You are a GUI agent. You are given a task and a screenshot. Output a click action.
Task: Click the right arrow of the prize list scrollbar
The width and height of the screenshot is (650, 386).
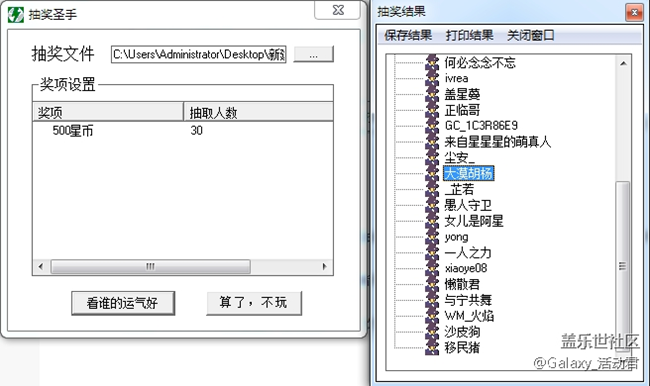click(325, 266)
